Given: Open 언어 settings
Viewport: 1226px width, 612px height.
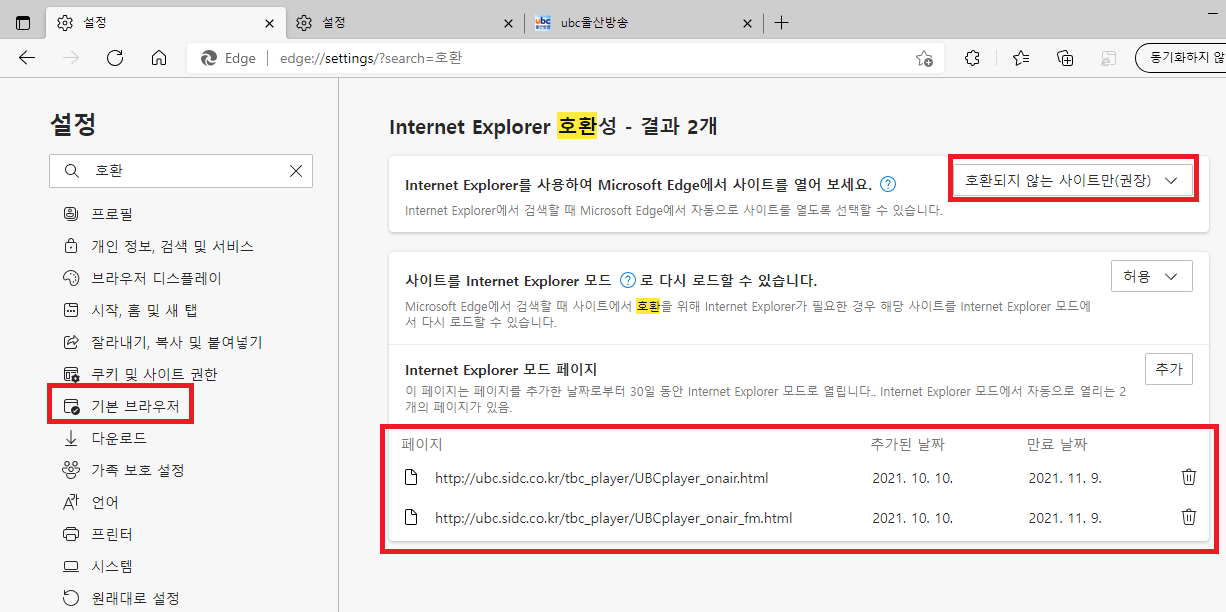Looking at the screenshot, I should [x=105, y=502].
